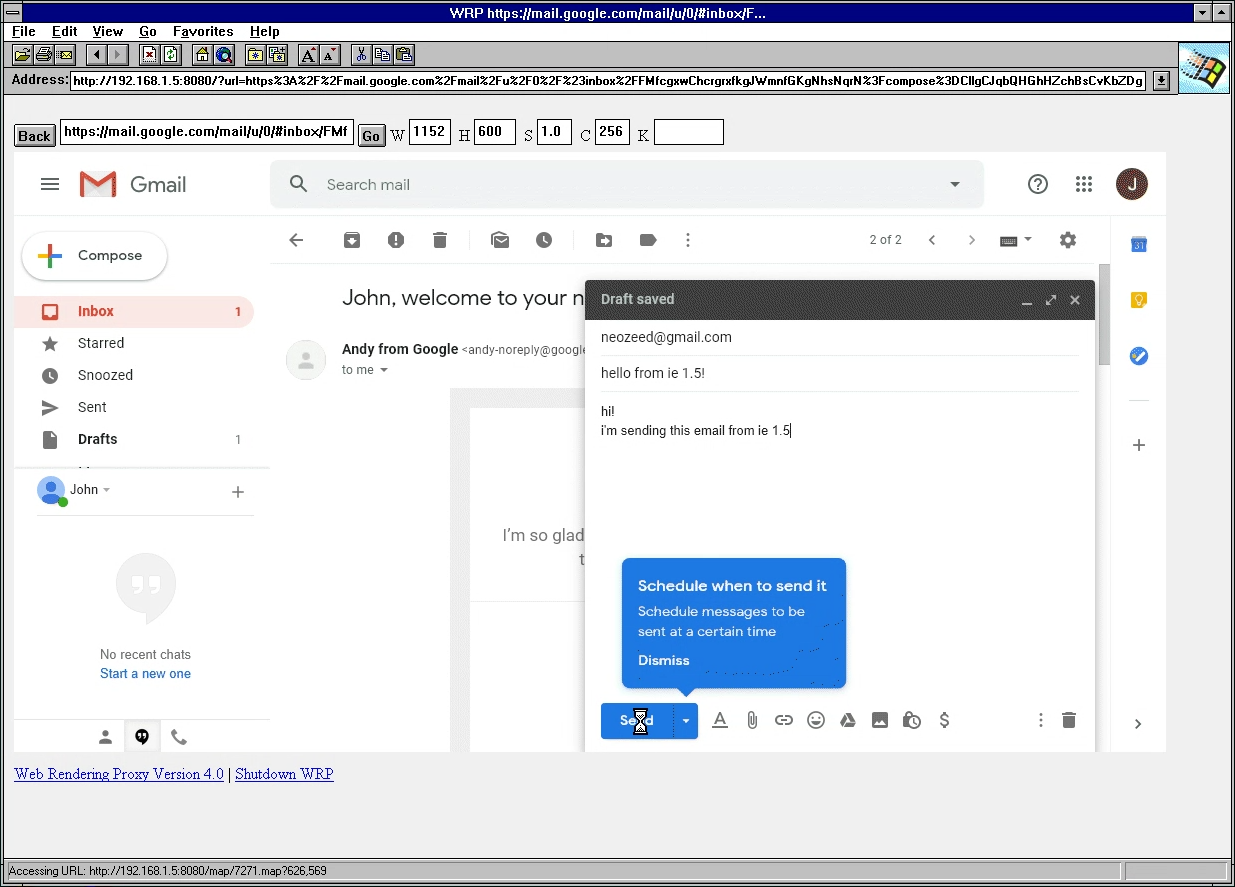Open Gmail Settings gear icon
This screenshot has width=1235, height=887.
[x=1068, y=240]
